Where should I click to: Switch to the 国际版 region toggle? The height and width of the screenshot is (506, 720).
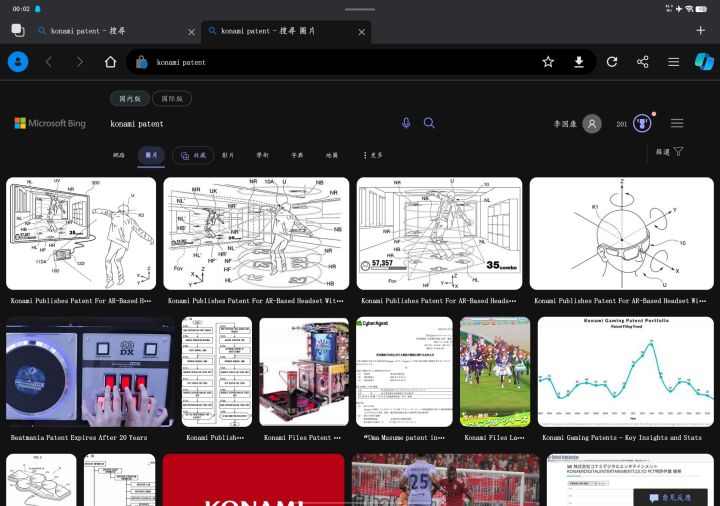coord(172,98)
